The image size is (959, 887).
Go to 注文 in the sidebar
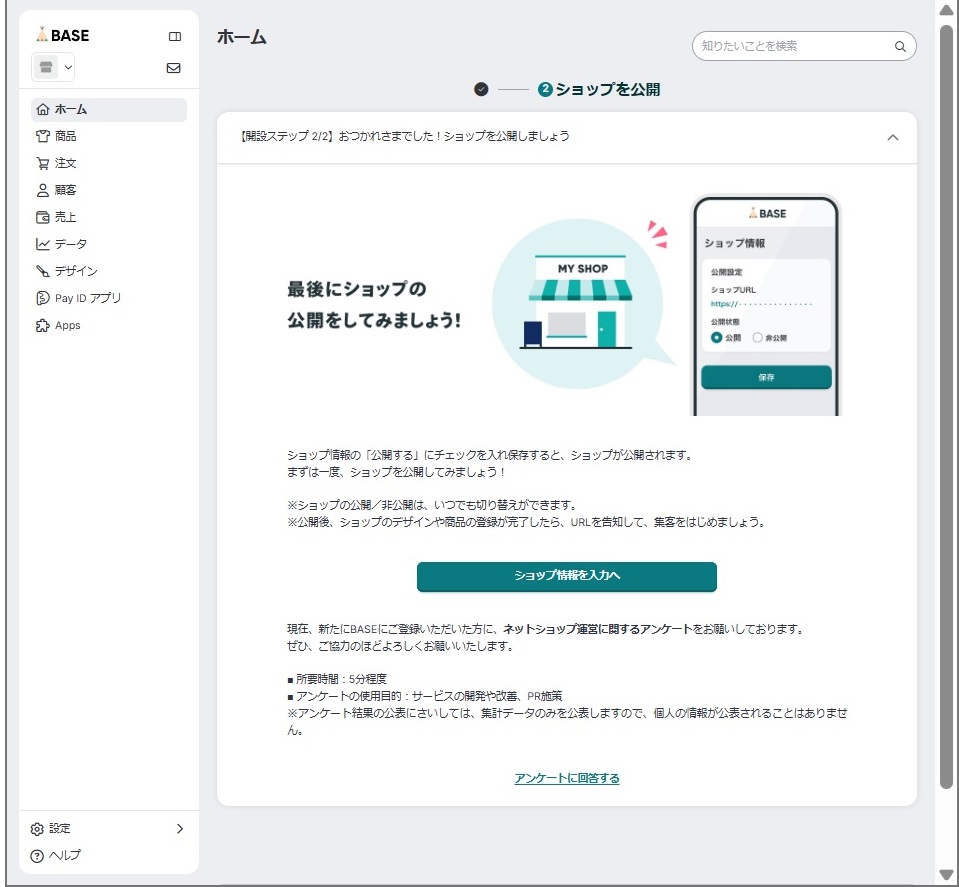coord(65,163)
